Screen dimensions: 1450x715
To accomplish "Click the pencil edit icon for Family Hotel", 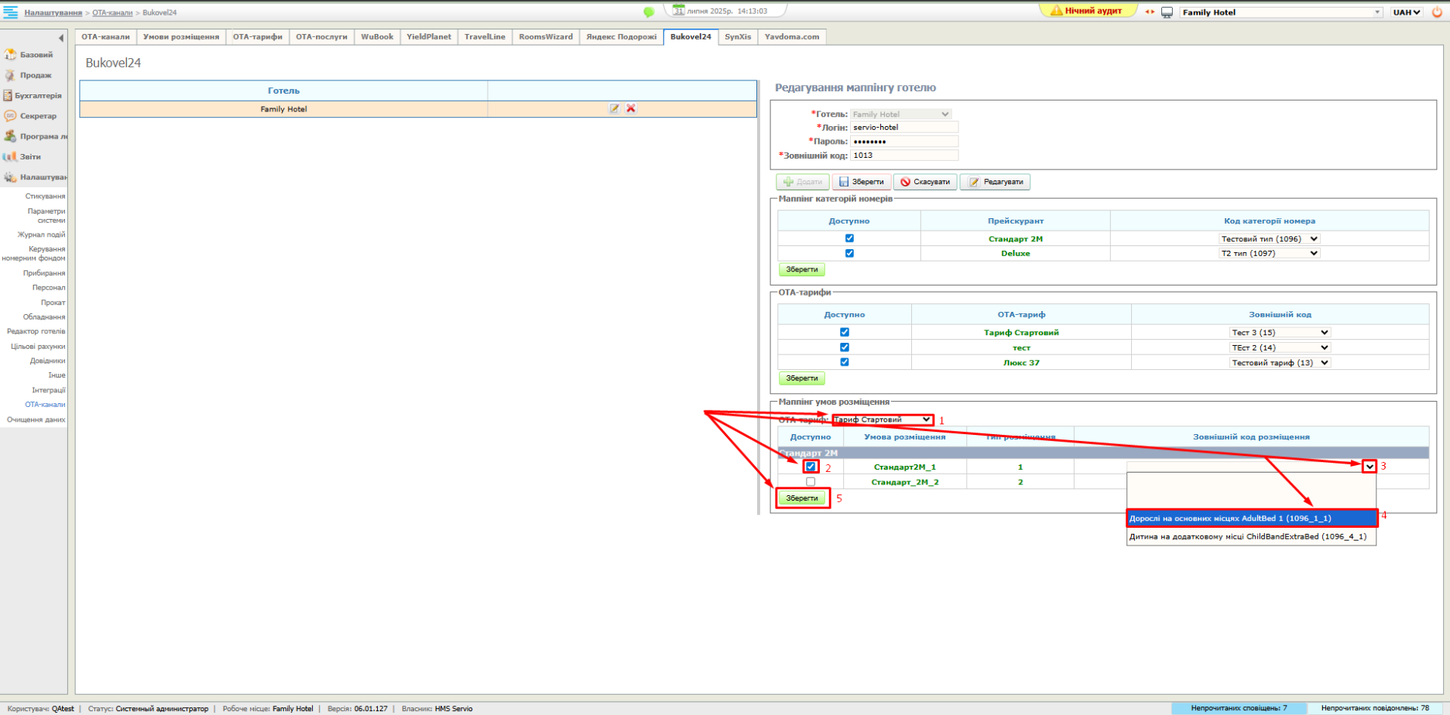I will pos(614,109).
